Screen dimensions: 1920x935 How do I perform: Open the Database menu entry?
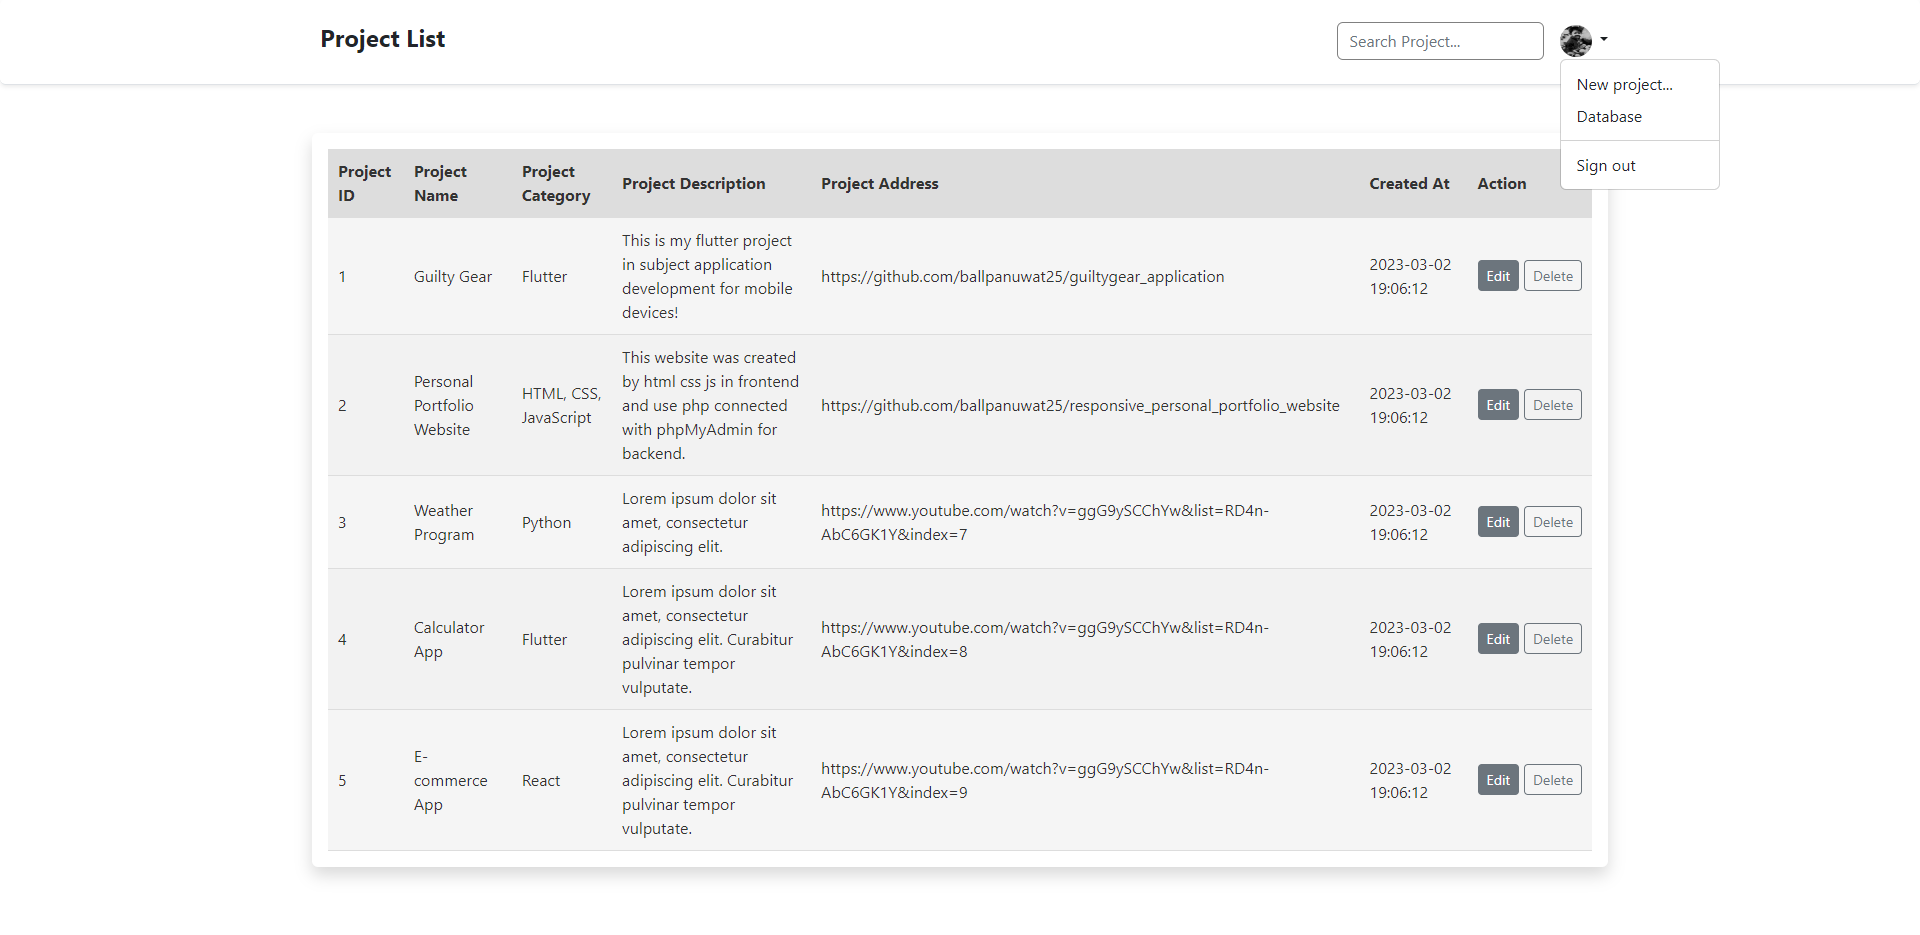[1610, 116]
